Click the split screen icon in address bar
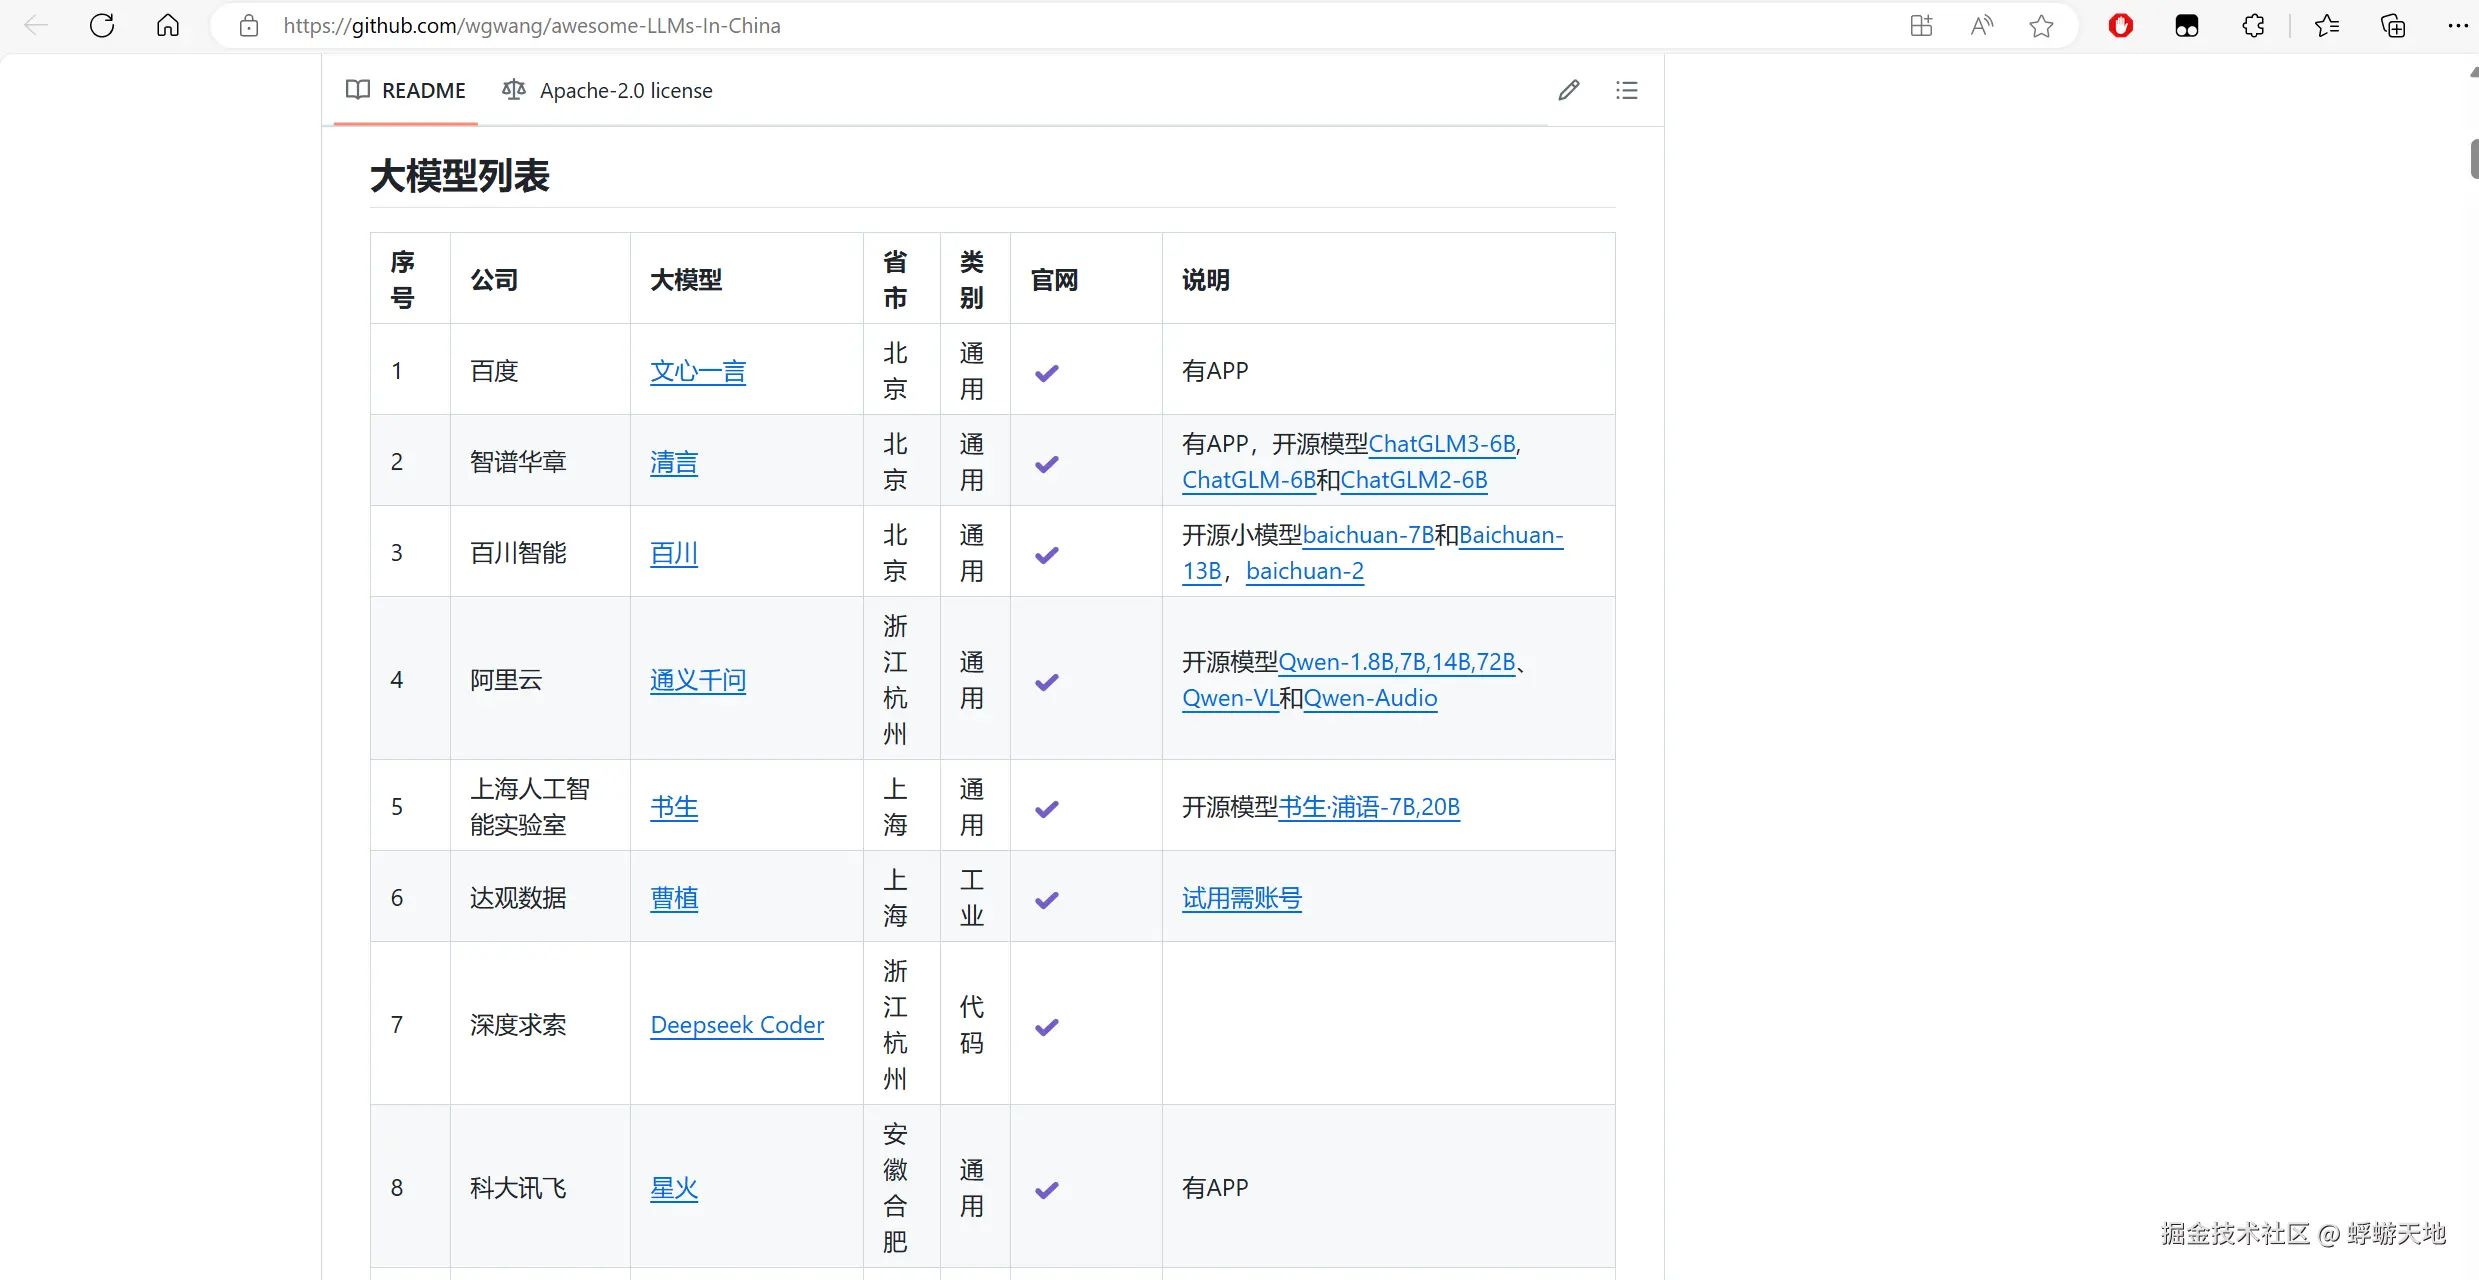This screenshot has width=2479, height=1280. 1921,26
